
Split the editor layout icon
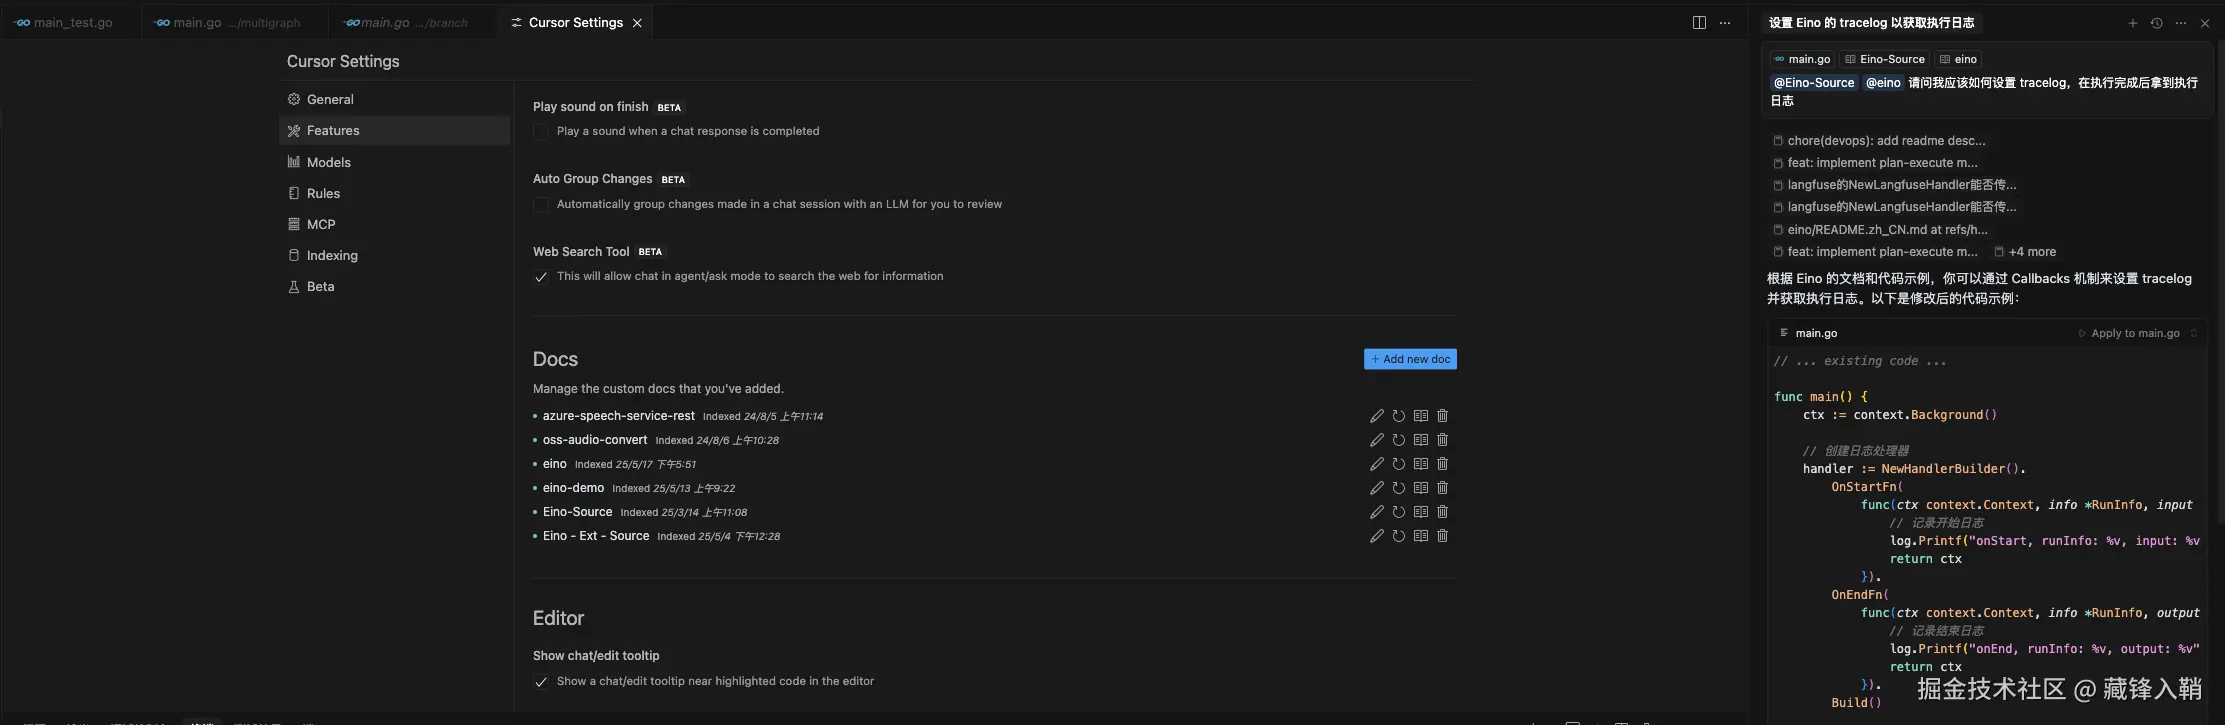click(x=1699, y=23)
